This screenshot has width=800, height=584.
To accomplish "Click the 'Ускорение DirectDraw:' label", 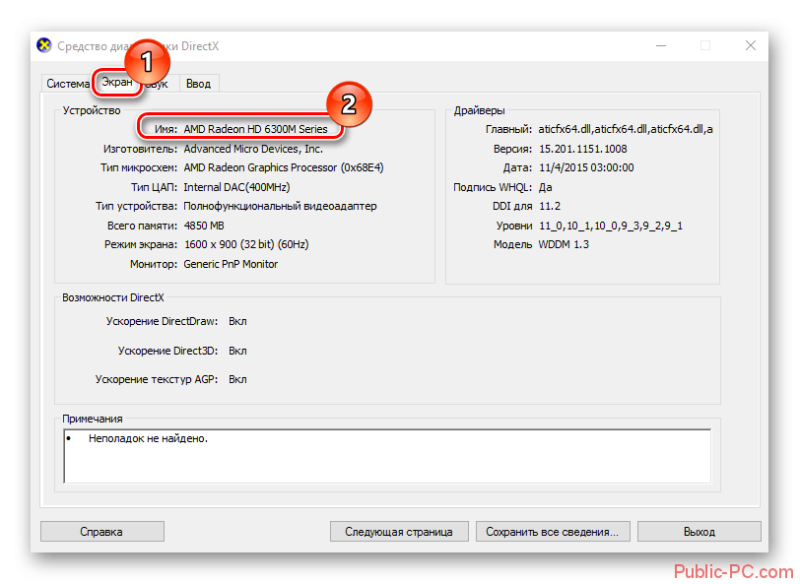I will tap(162, 321).
